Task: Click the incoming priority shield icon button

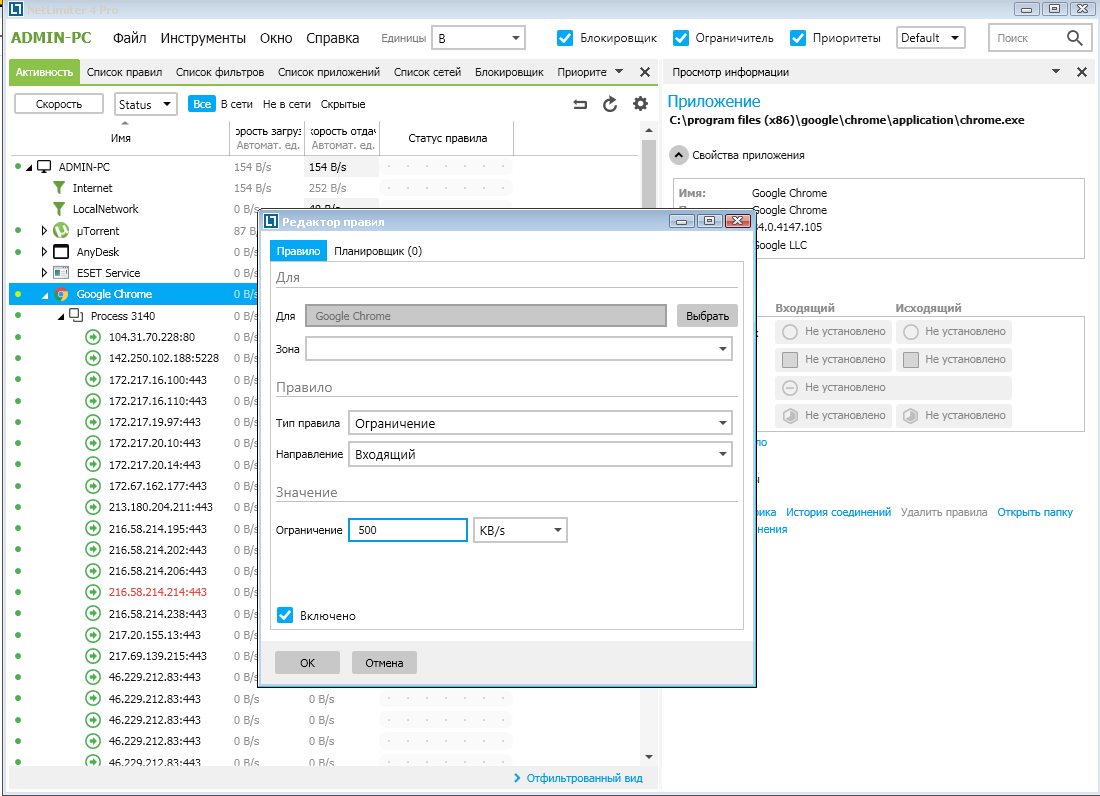Action: click(x=833, y=415)
